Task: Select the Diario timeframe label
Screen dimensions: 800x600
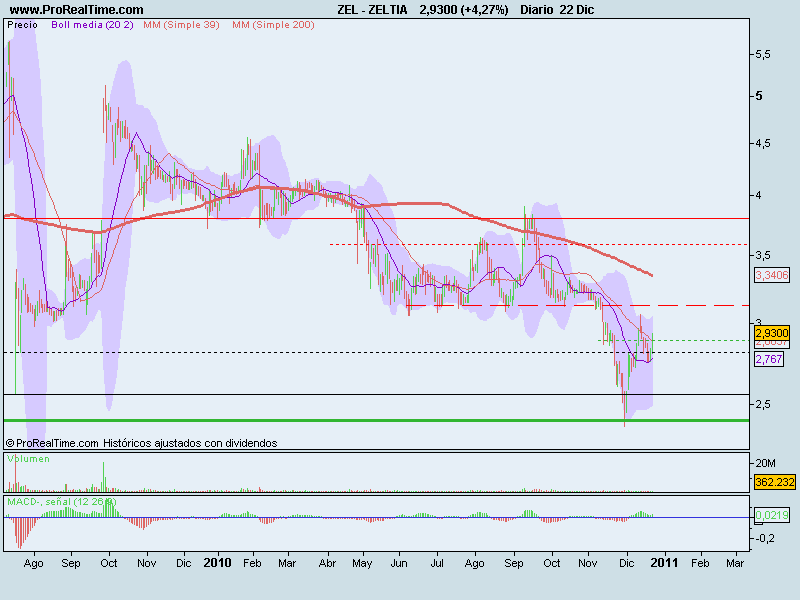Action: click(537, 10)
